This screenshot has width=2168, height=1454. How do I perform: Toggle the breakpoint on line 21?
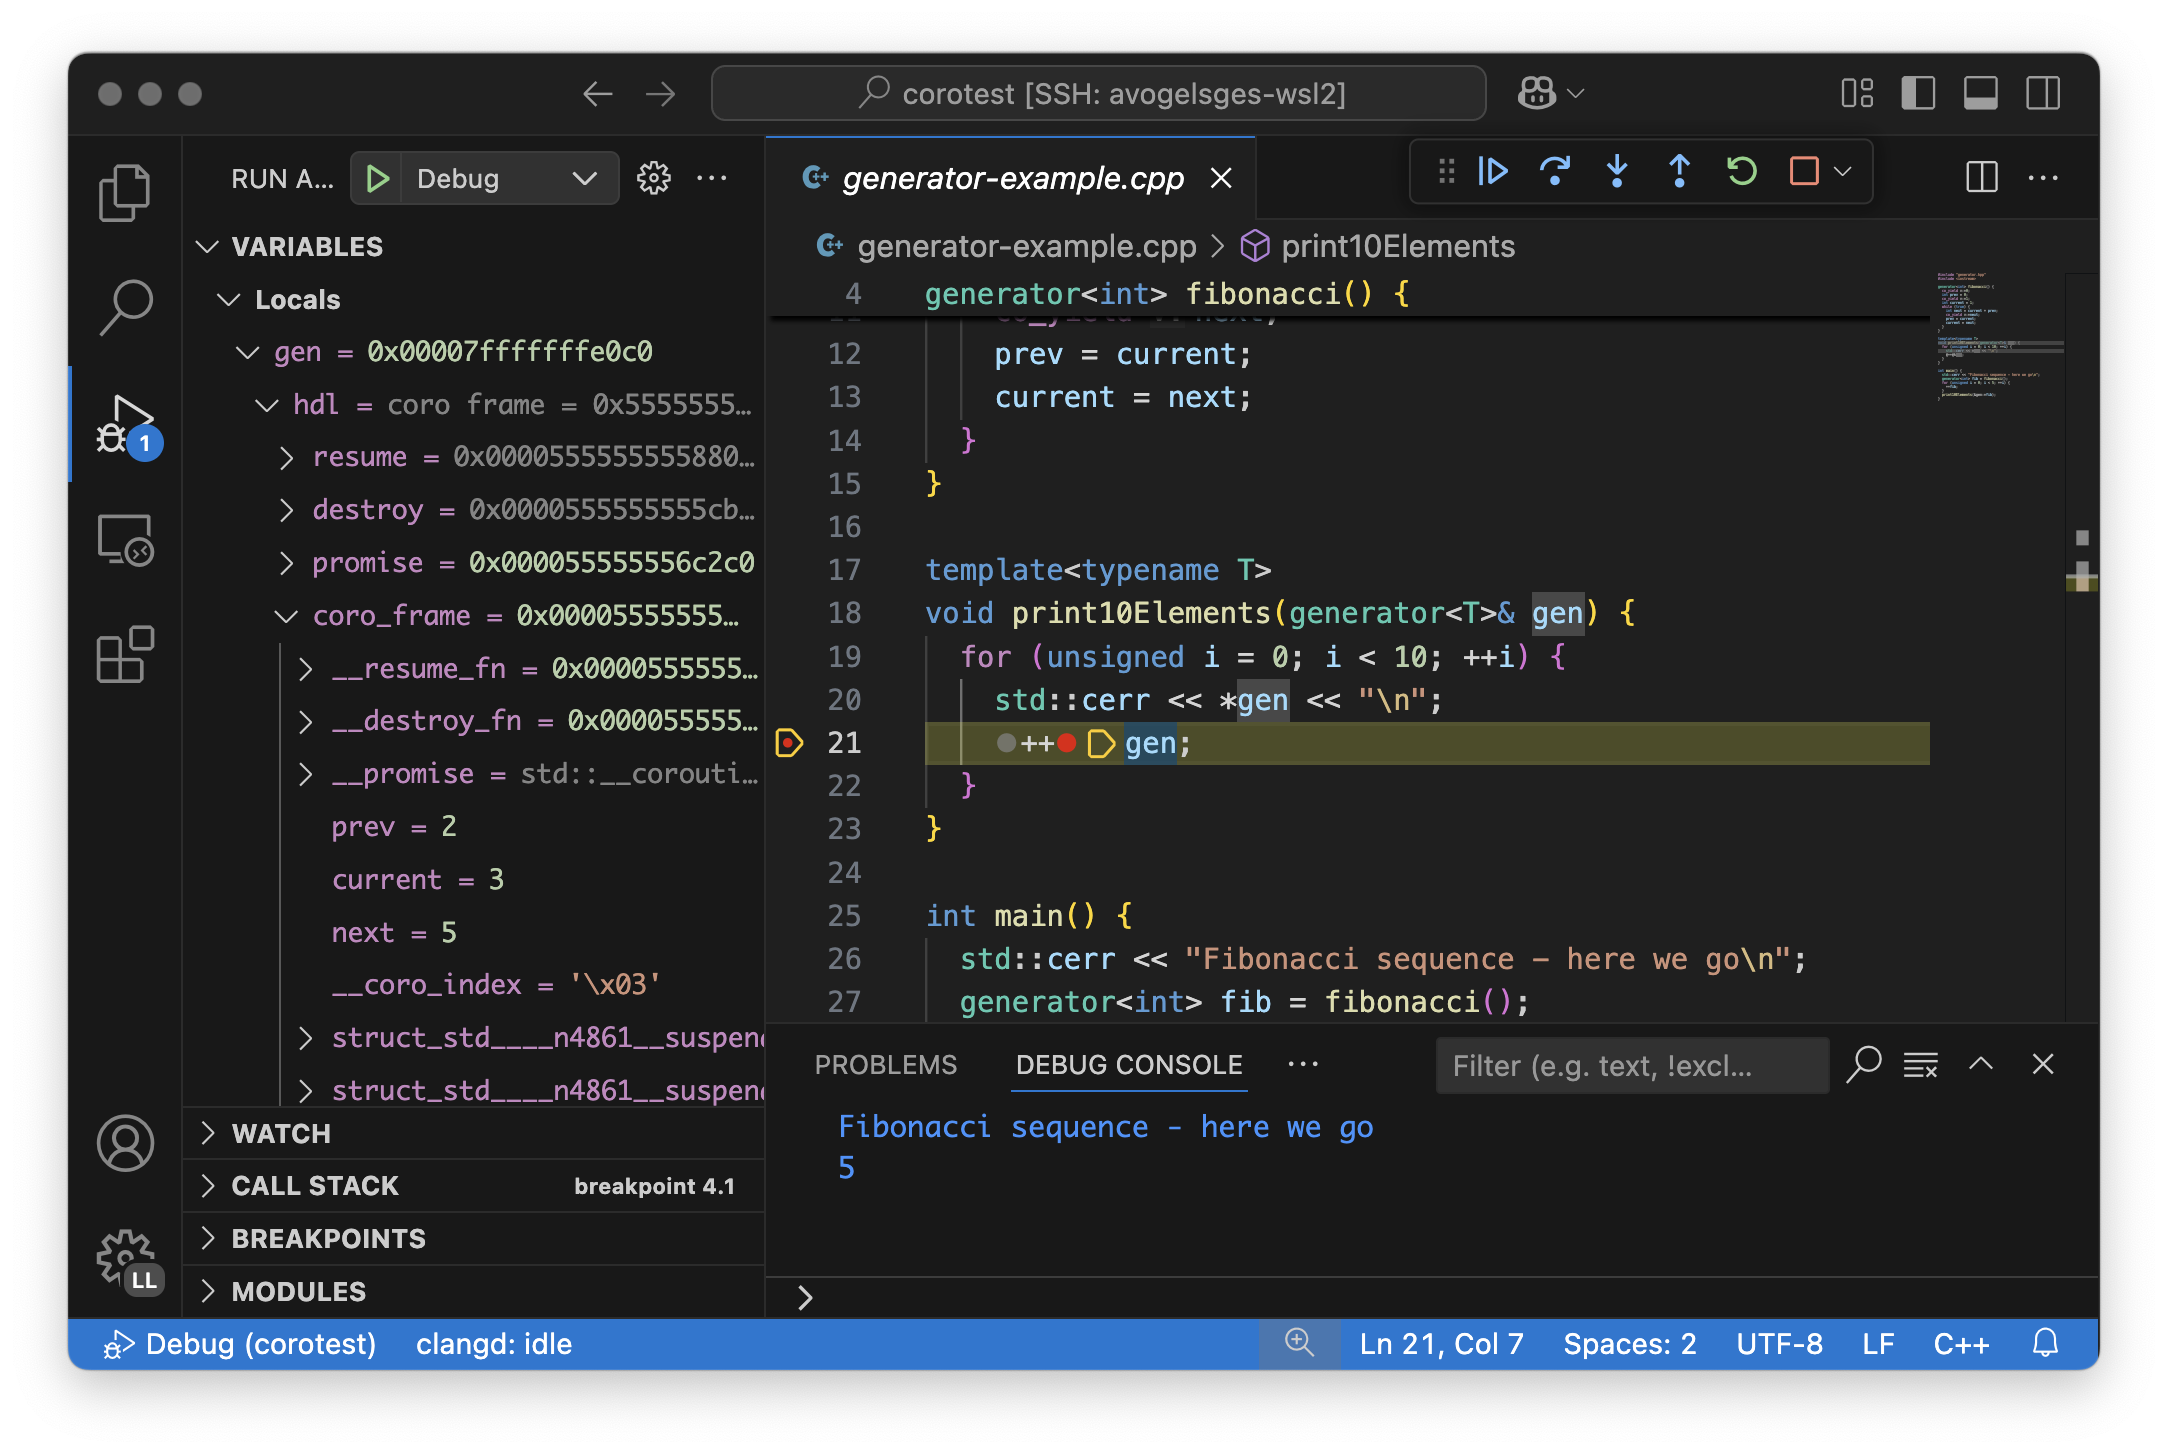(791, 743)
